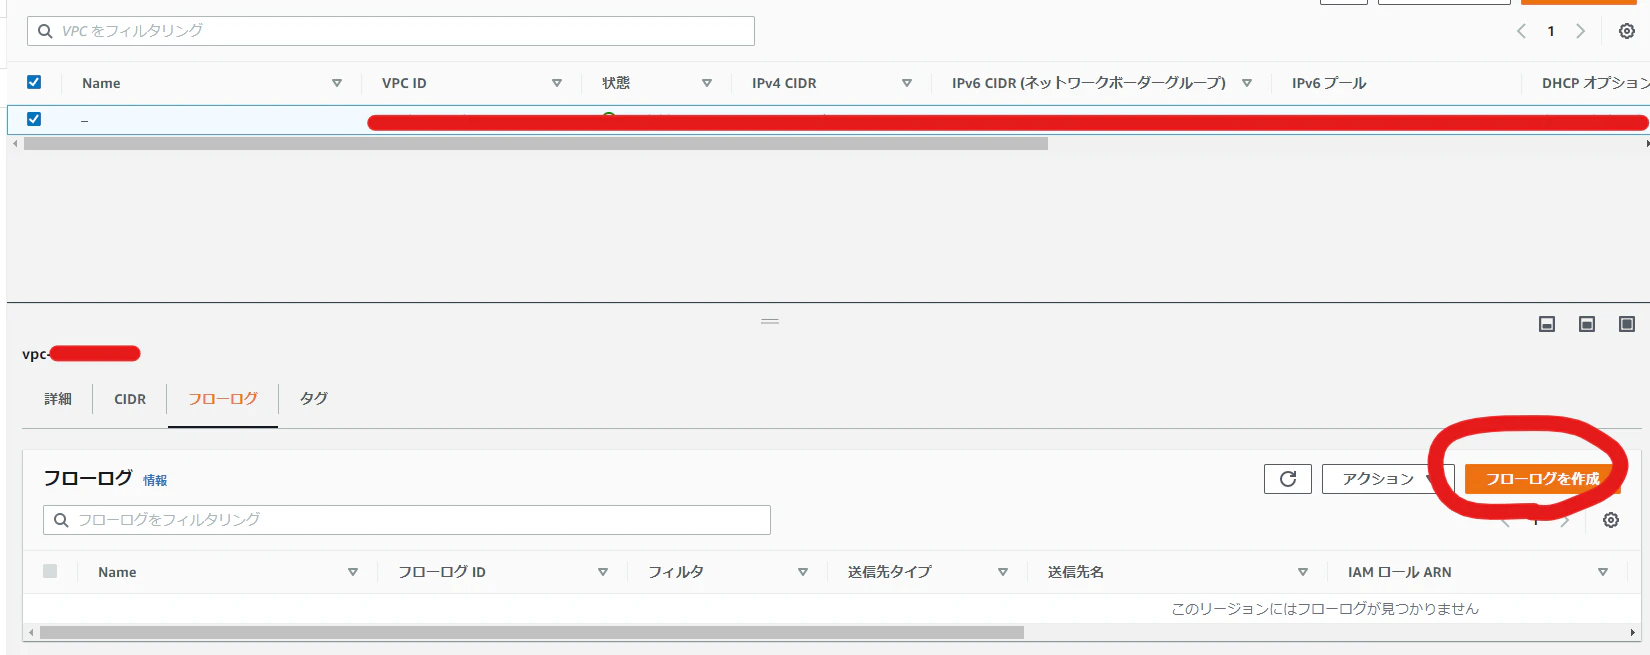Click search icon in flow log filter

(61, 520)
